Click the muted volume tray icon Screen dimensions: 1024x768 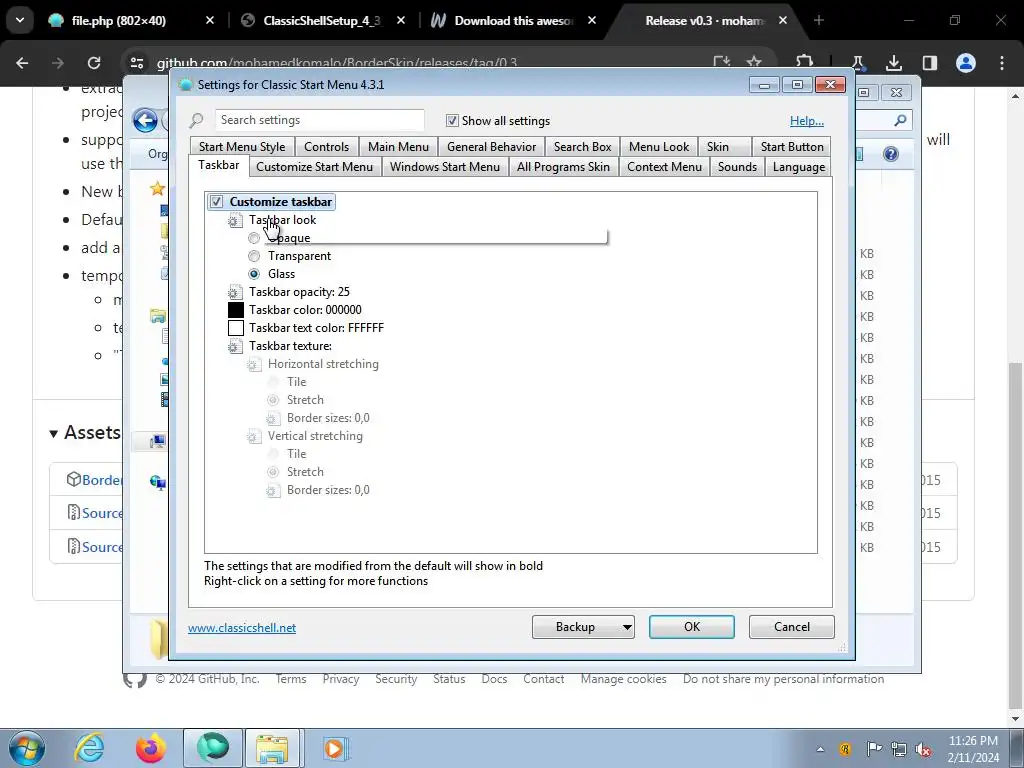pos(923,749)
